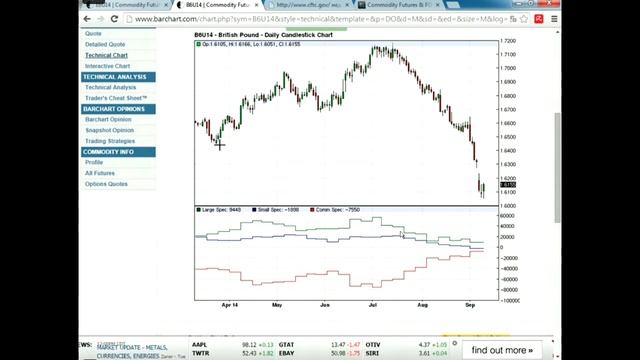Open the Technical Analysis sidebar link
The height and width of the screenshot is (360, 640).
pos(110,87)
